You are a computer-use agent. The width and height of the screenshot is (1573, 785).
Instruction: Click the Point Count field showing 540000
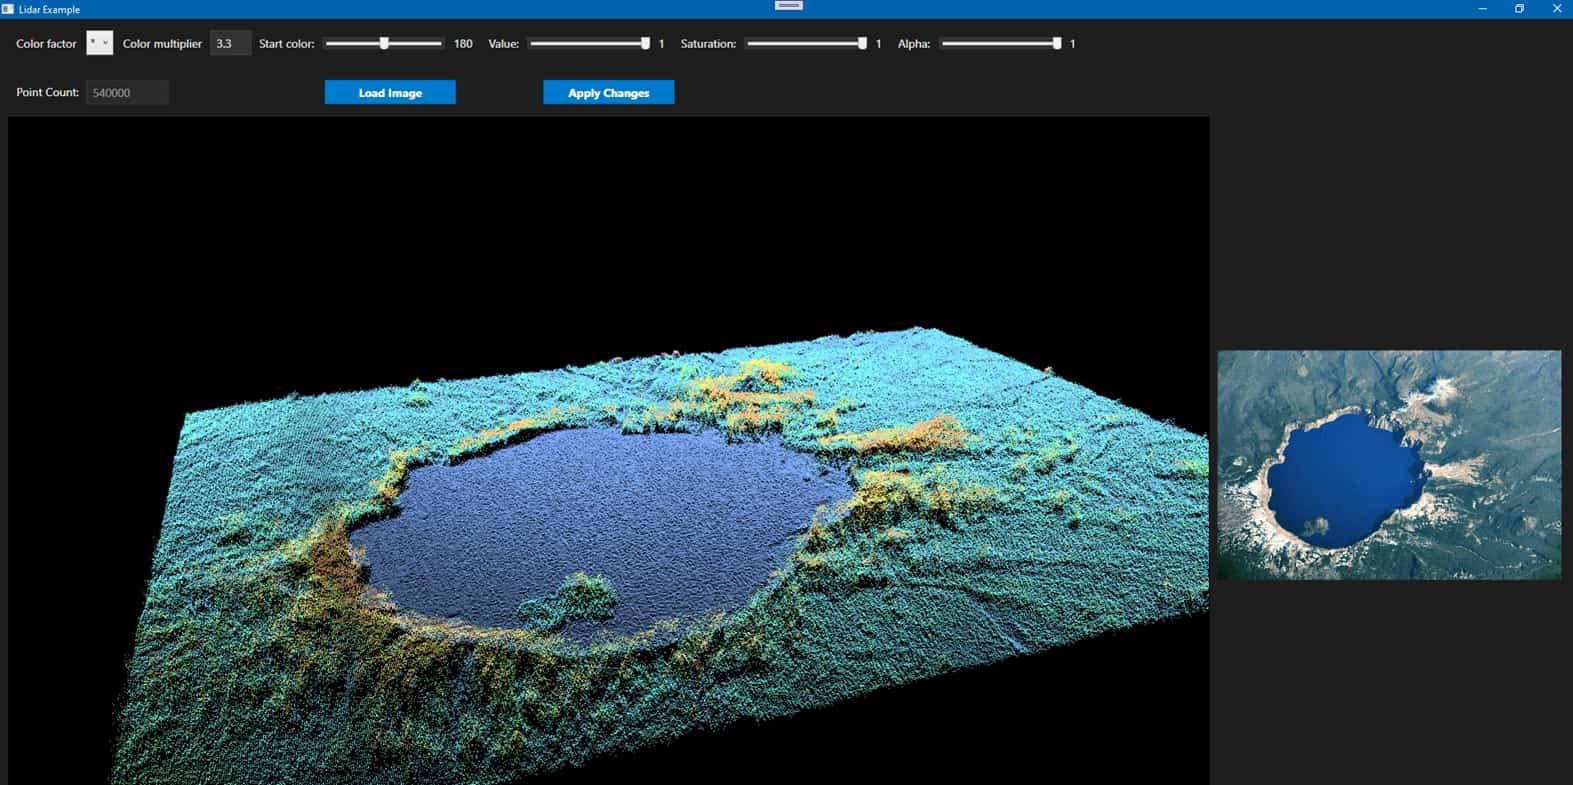point(127,92)
